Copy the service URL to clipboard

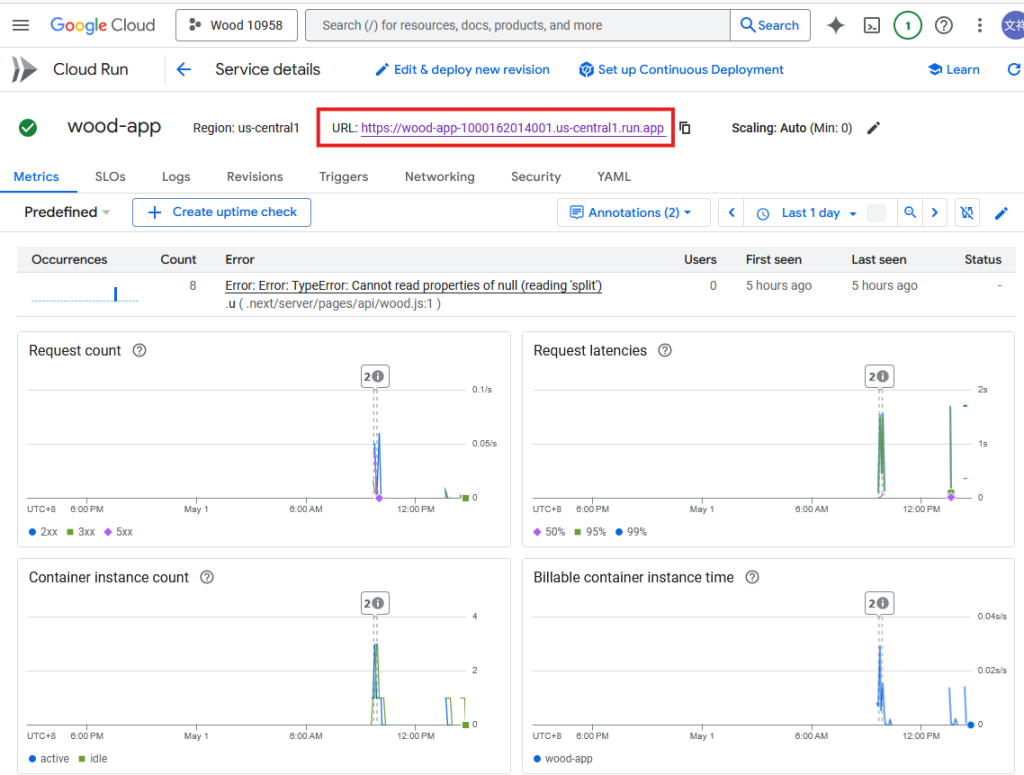(685, 128)
